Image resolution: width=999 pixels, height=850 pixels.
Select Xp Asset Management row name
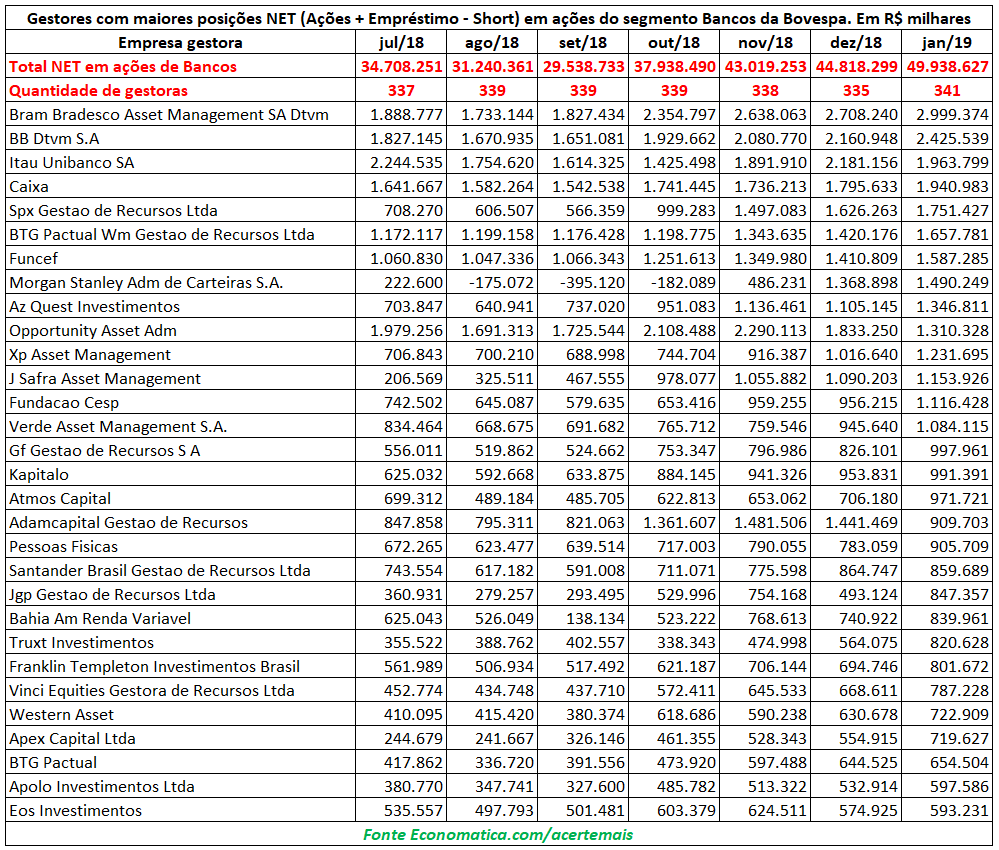(x=90, y=355)
